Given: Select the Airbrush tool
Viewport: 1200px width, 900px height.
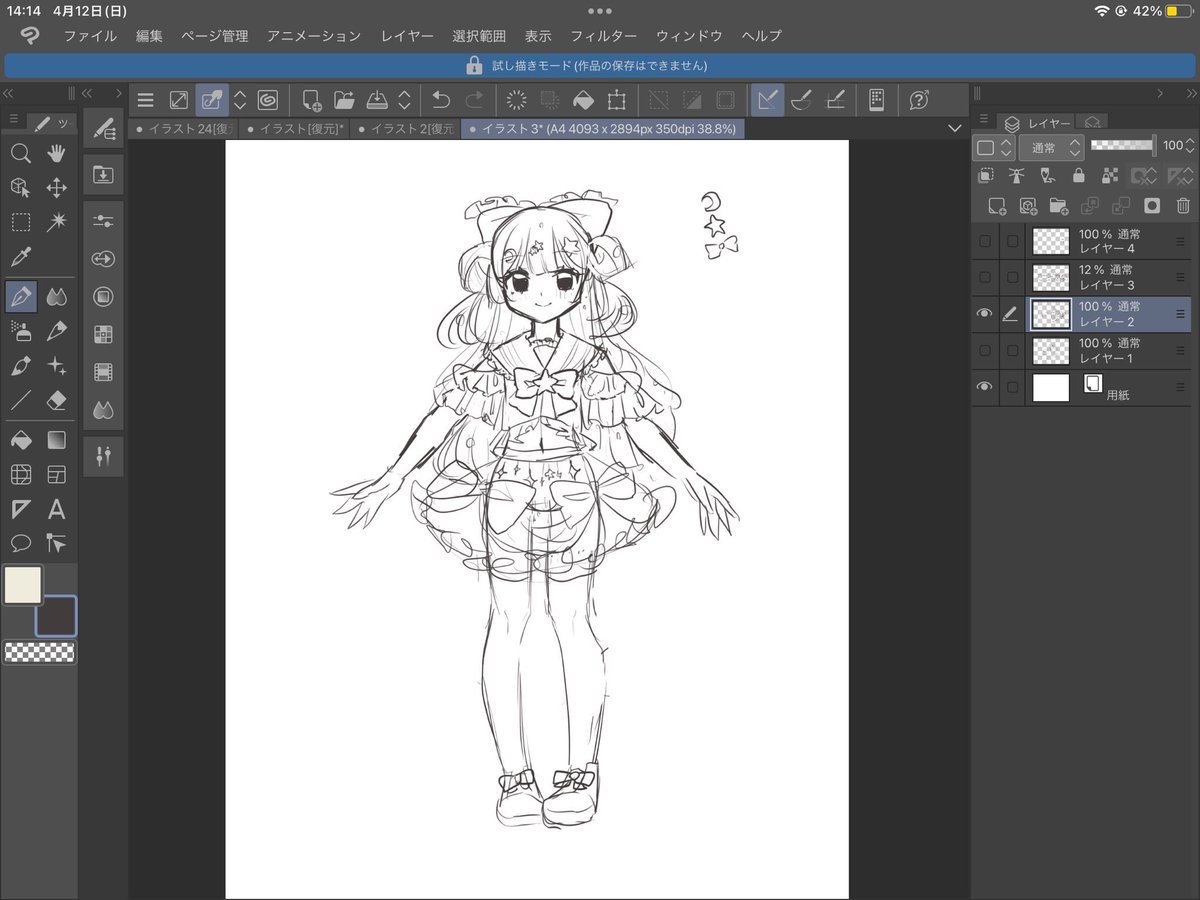Looking at the screenshot, I should click(x=21, y=330).
